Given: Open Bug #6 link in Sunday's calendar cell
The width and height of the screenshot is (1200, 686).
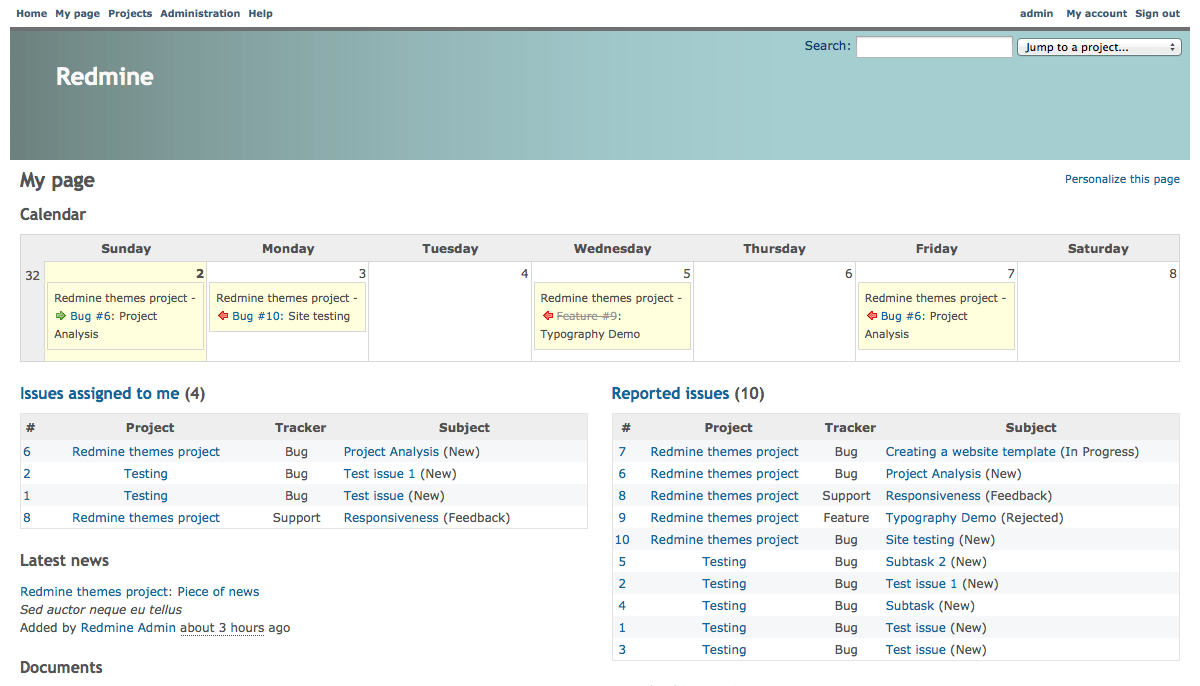Looking at the screenshot, I should tap(92, 316).
